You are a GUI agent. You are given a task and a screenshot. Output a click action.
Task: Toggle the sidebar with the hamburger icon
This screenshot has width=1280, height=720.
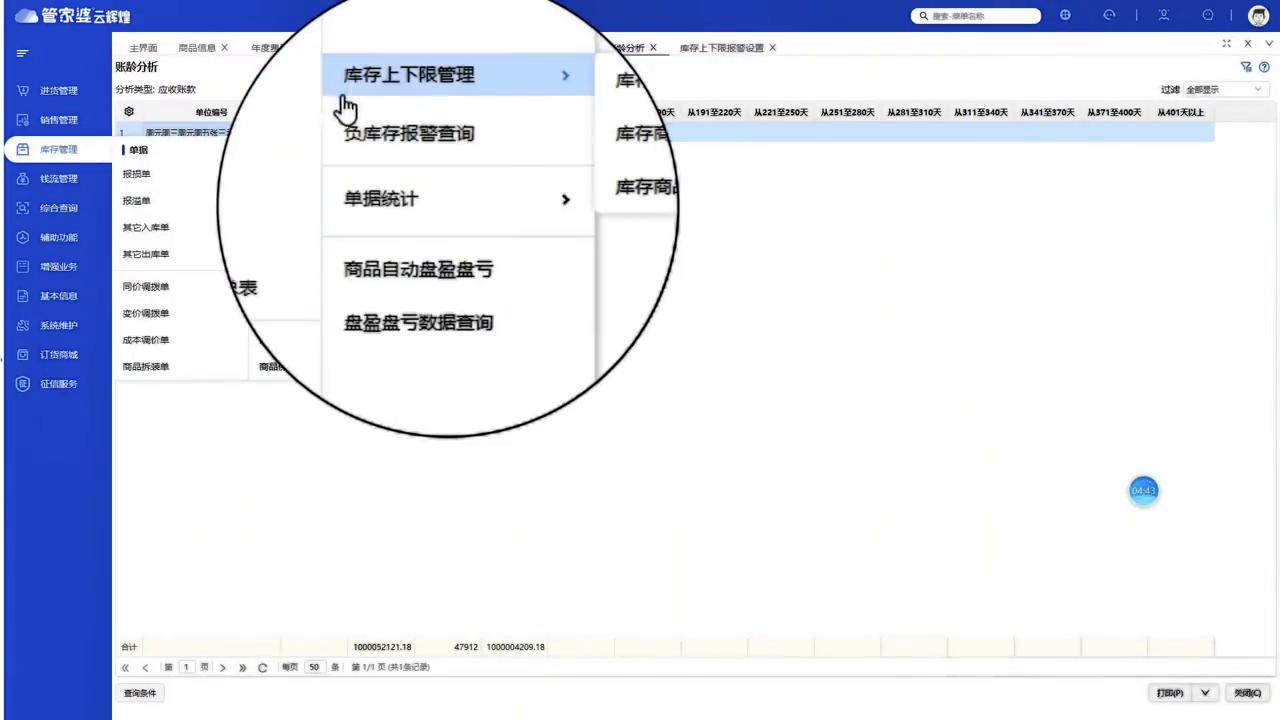coord(22,52)
